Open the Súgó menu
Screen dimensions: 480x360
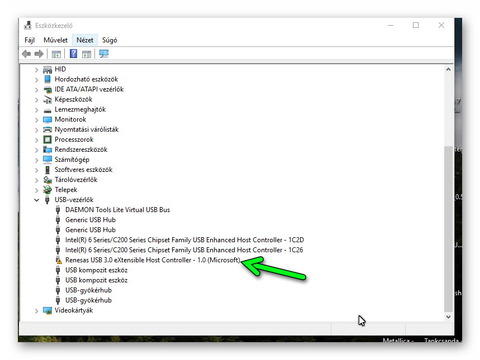110,40
